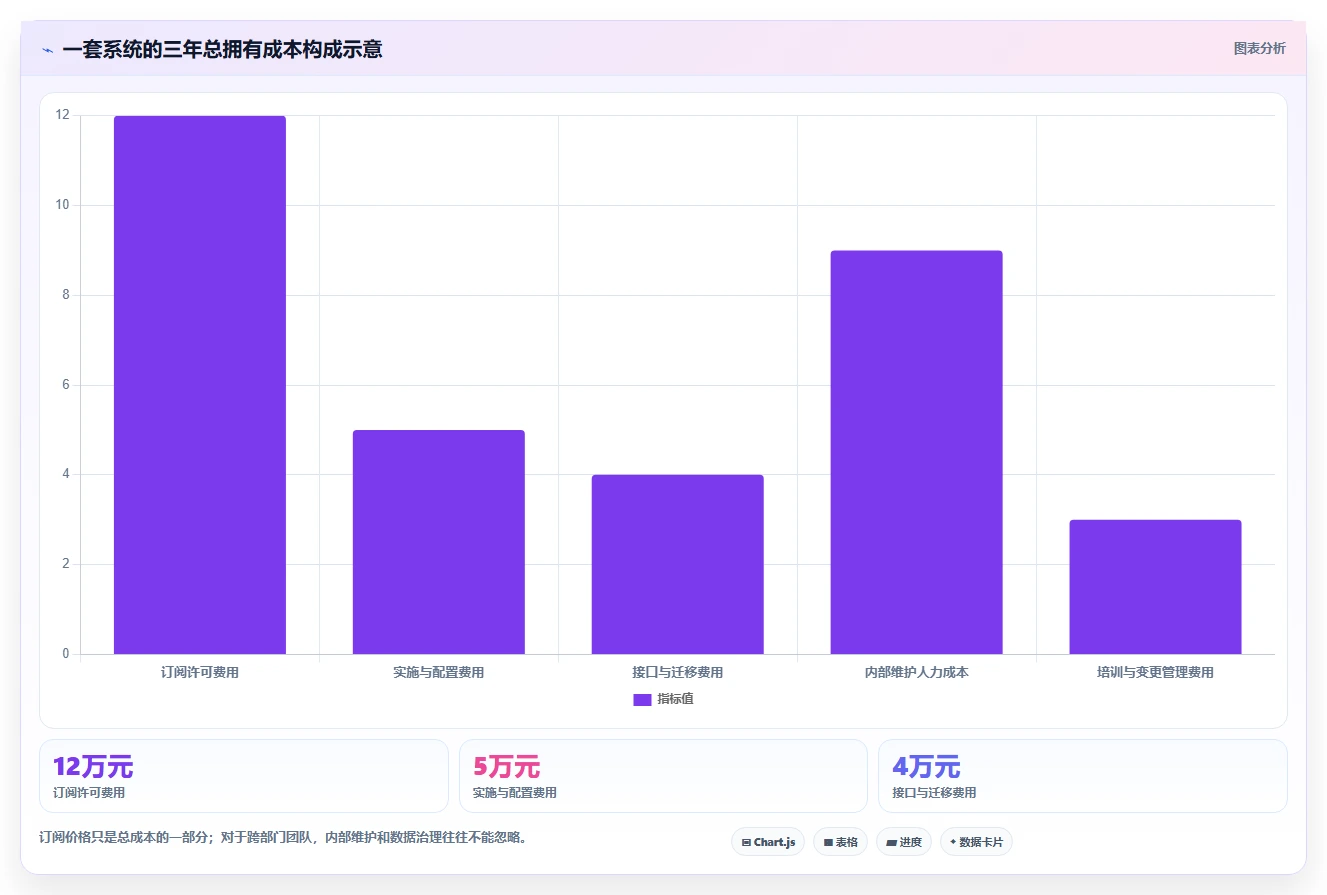This screenshot has width=1327, height=895.
Task: Click the chart title 一套系统的三年总拥有成本构成示意
Action: click(222, 49)
